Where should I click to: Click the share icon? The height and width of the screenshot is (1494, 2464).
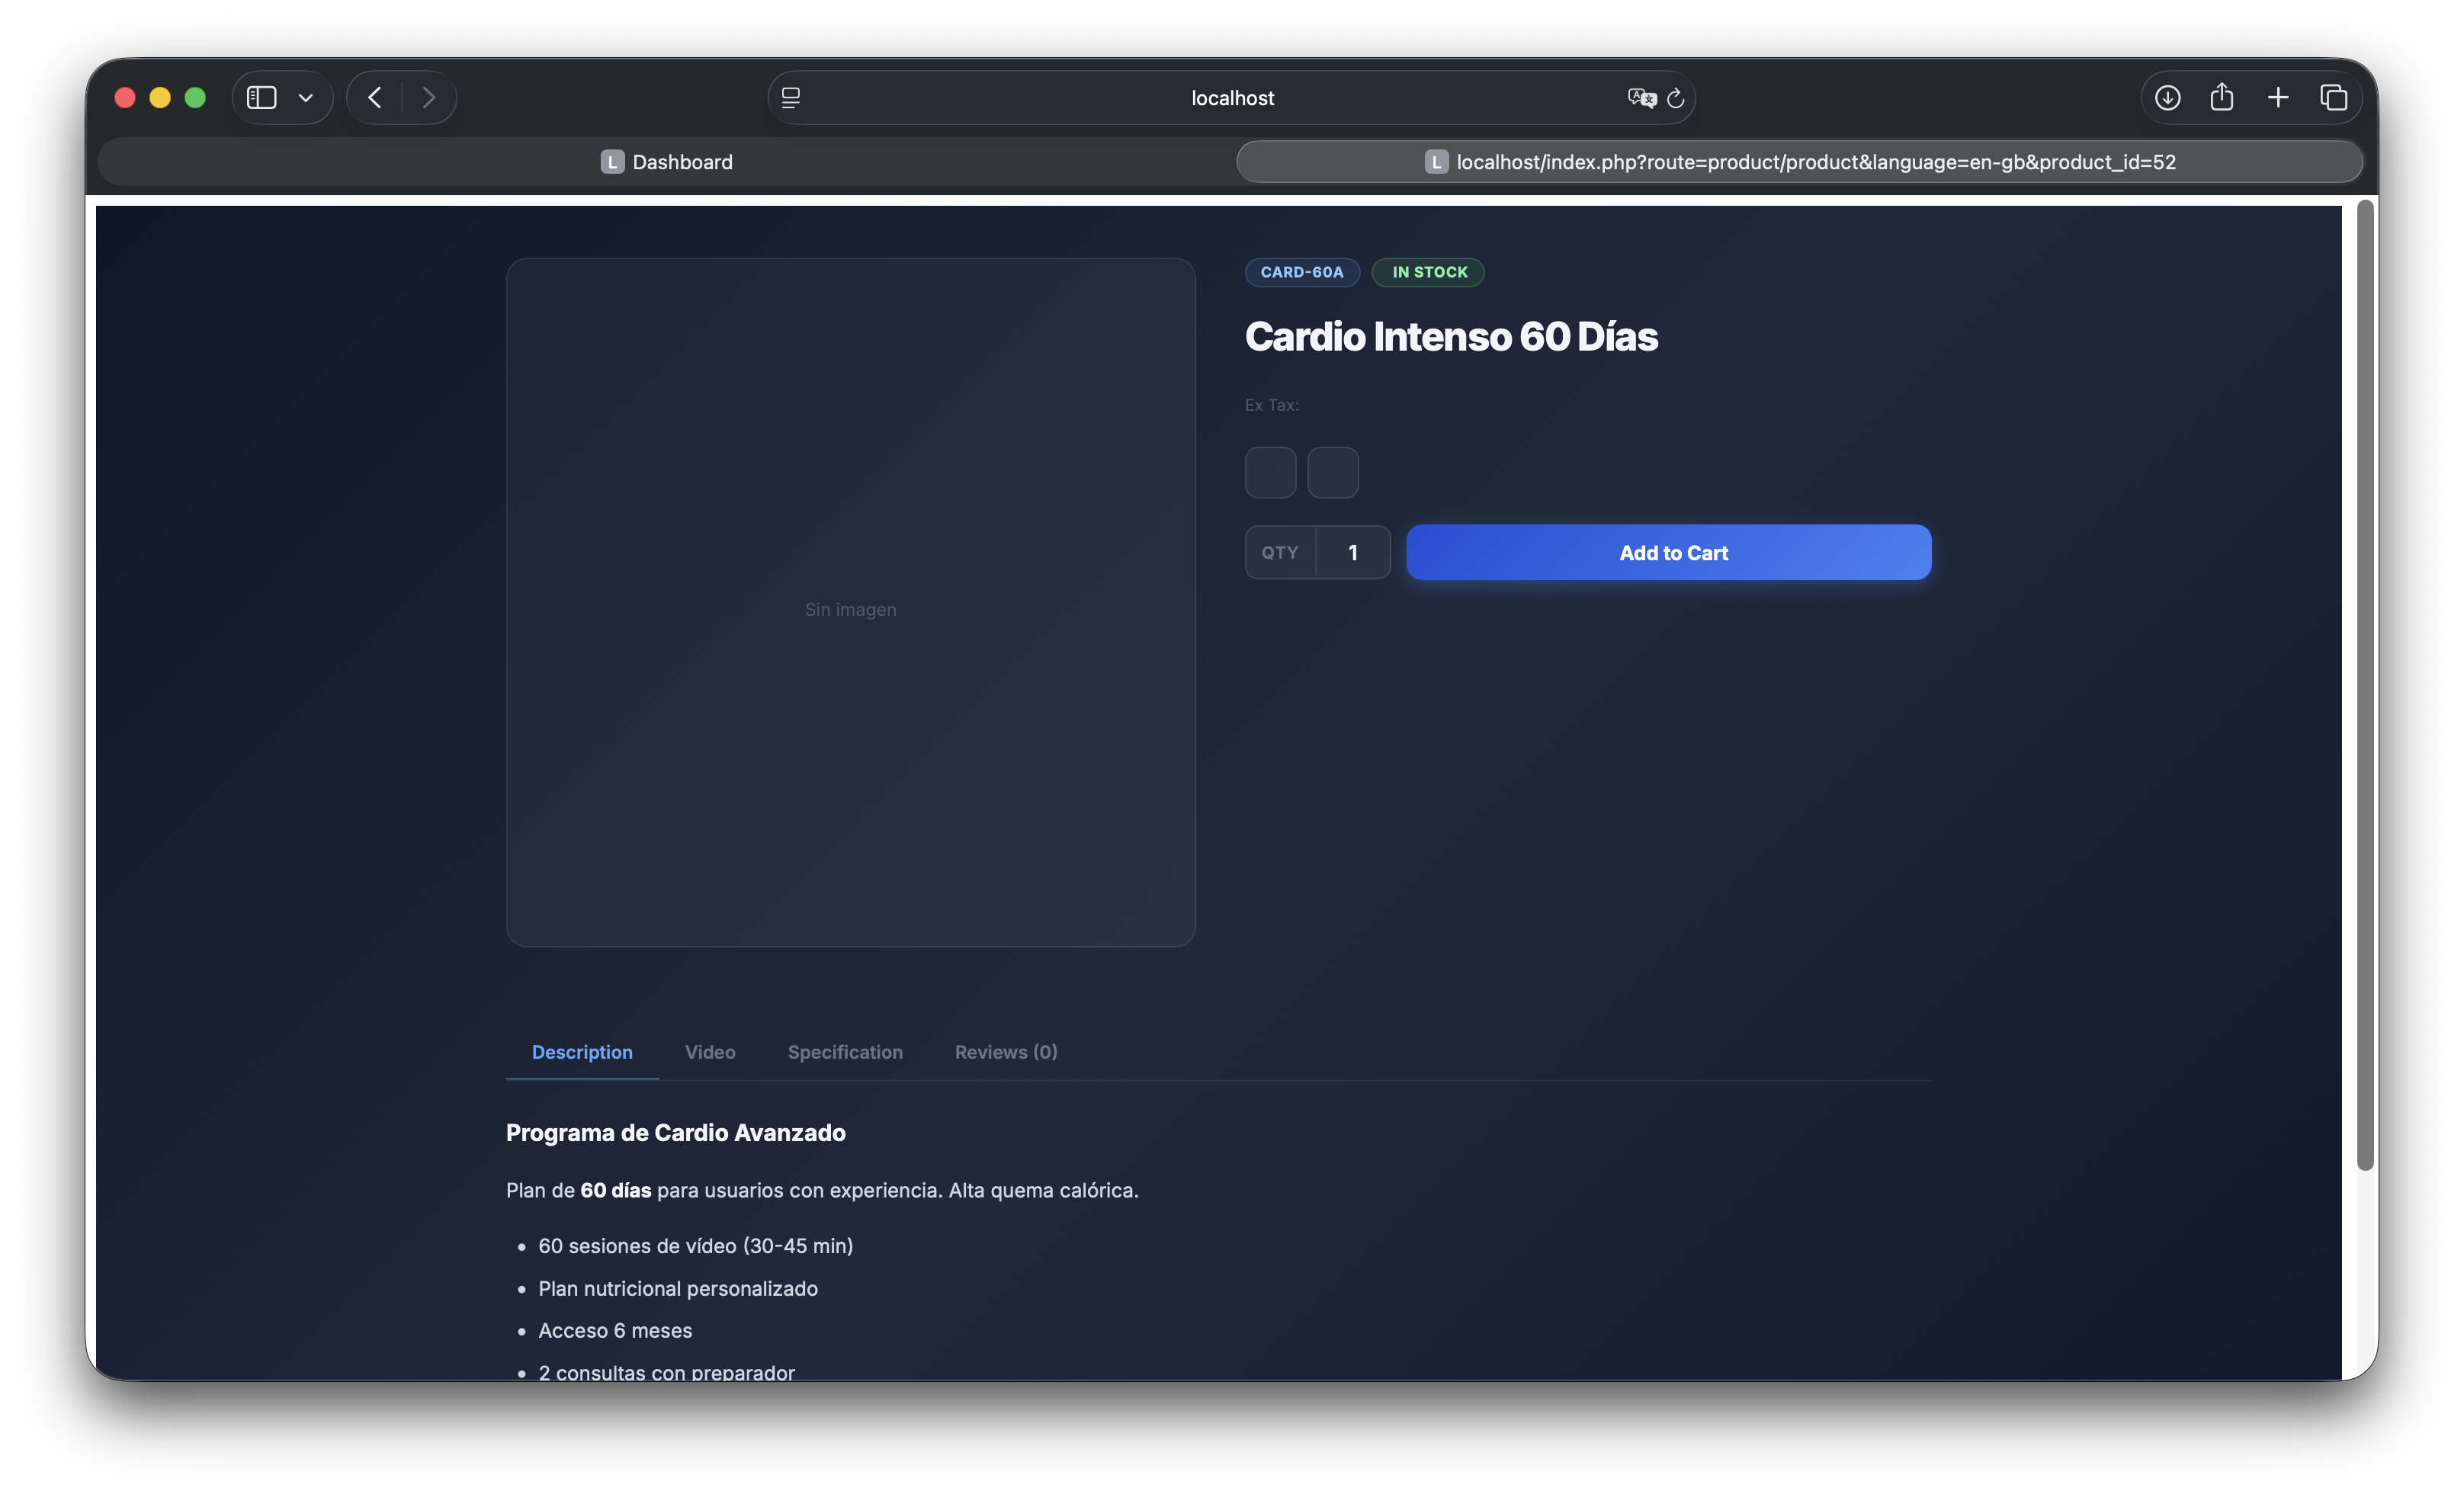point(2222,97)
